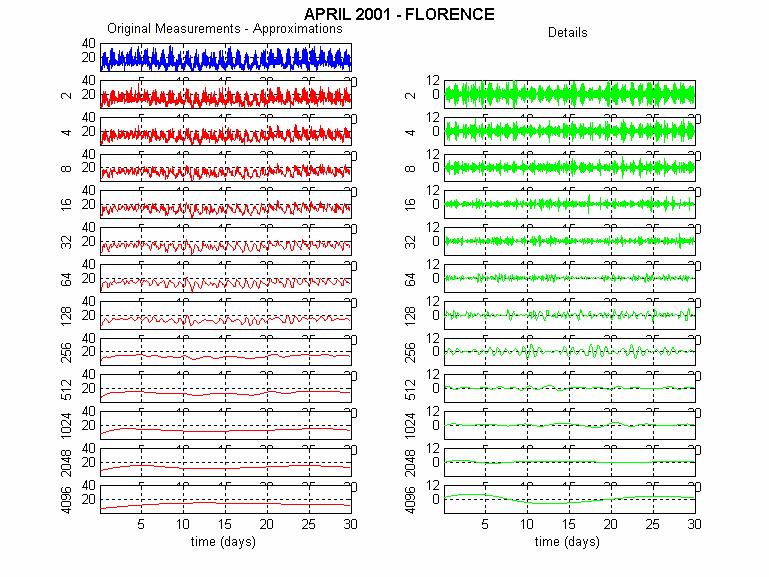Select the red approximation plot labeled 1024
This screenshot has width=769, height=577.
226,425
